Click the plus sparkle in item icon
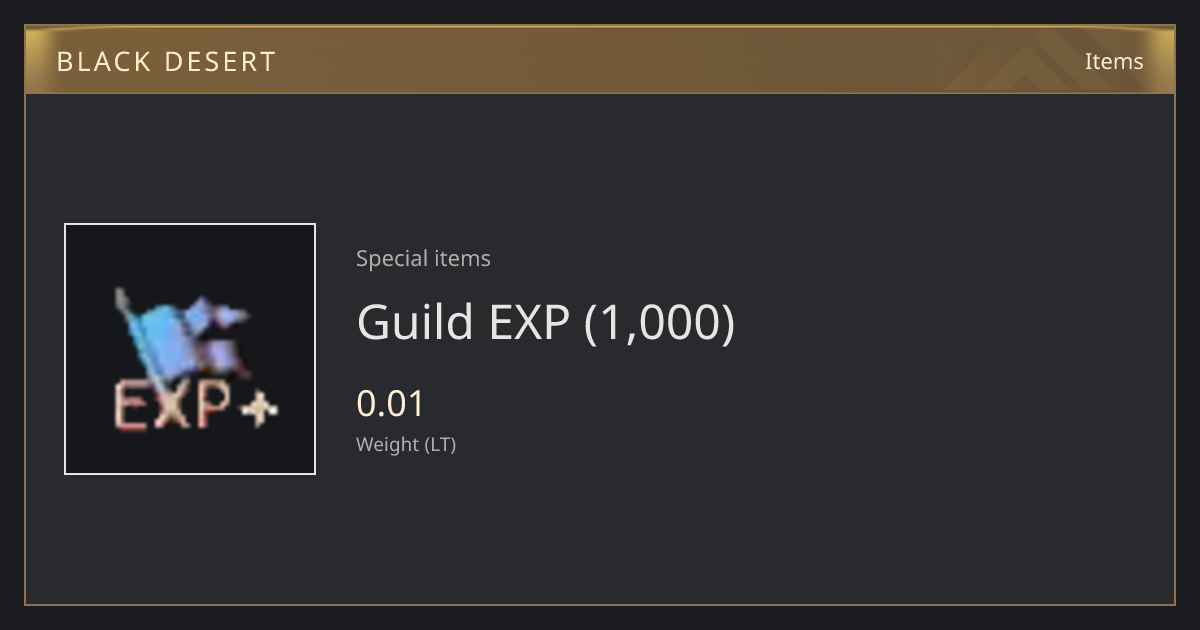 (260, 408)
